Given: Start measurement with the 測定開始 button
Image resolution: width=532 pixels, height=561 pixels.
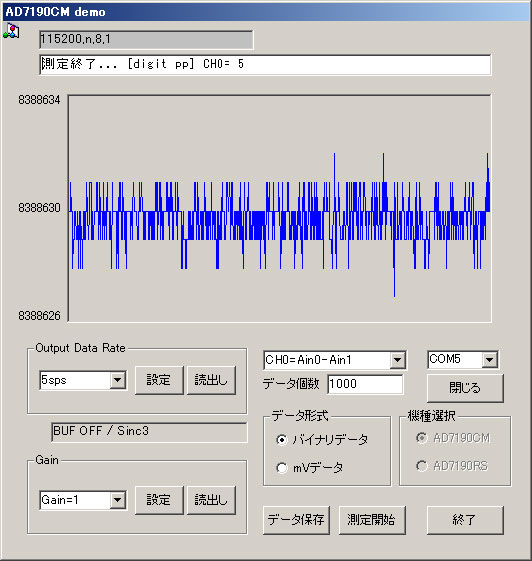Looking at the screenshot, I should coord(372,520).
